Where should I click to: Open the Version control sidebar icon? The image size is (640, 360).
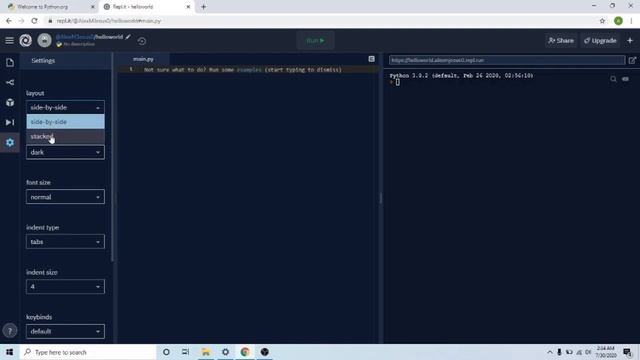pos(10,82)
